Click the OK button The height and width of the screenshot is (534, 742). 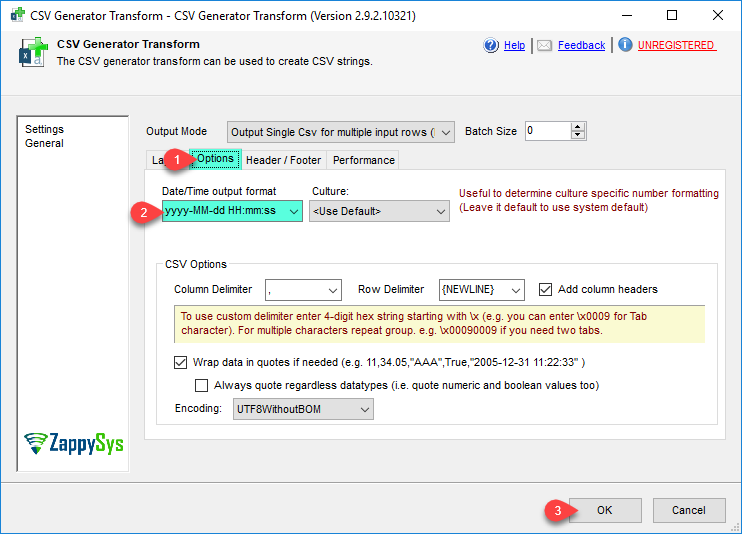coord(605,510)
